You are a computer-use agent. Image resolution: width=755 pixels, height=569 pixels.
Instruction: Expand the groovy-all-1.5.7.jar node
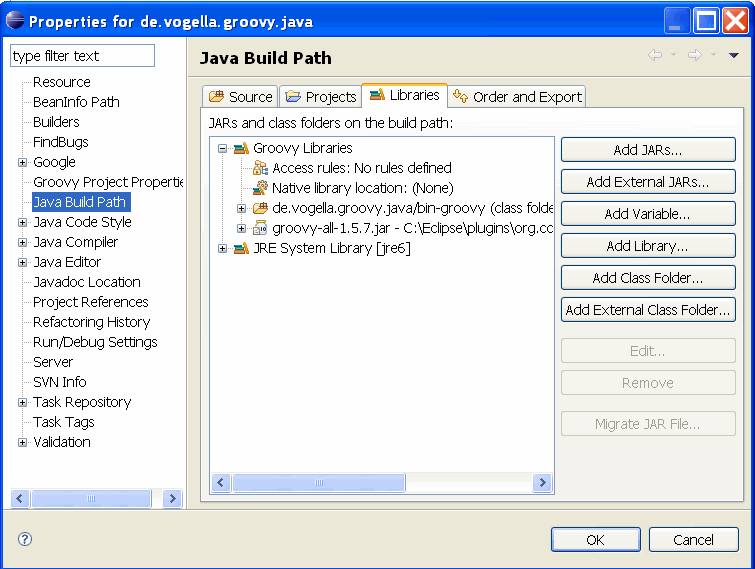(242, 228)
